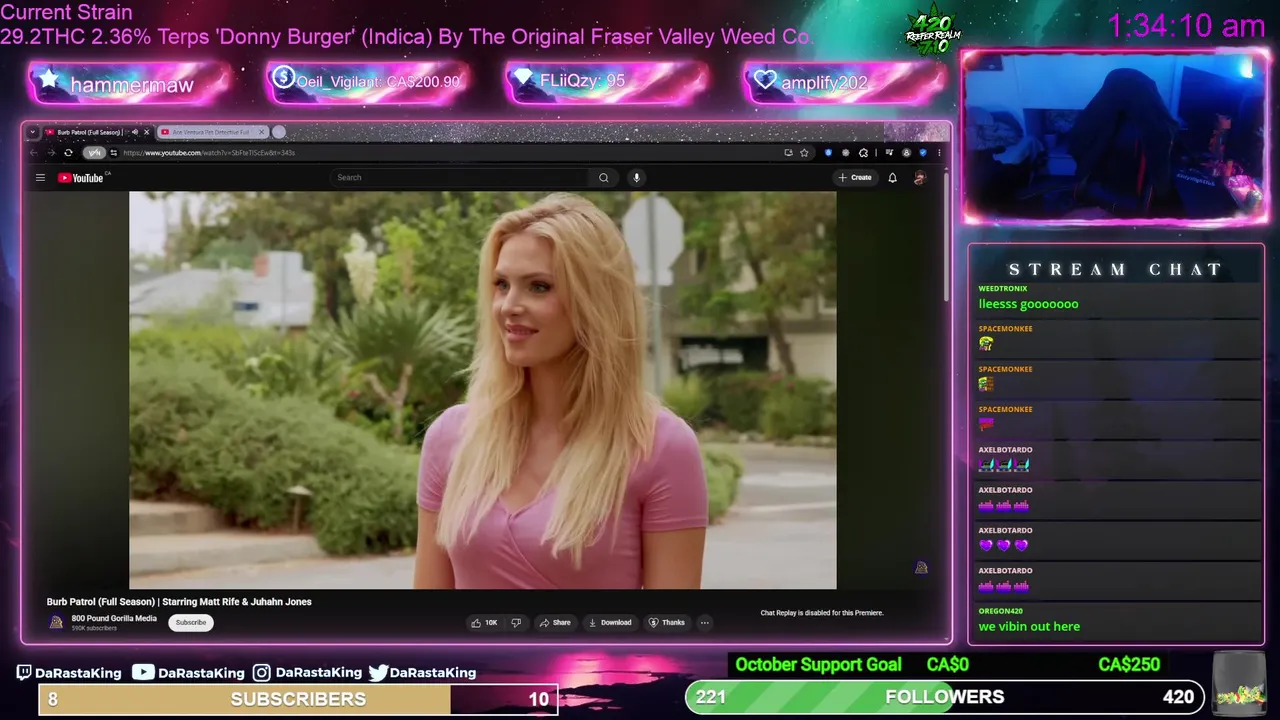The height and width of the screenshot is (720, 1280).
Task: Click the Oeil_Vigilant donation badge
Action: point(367,82)
